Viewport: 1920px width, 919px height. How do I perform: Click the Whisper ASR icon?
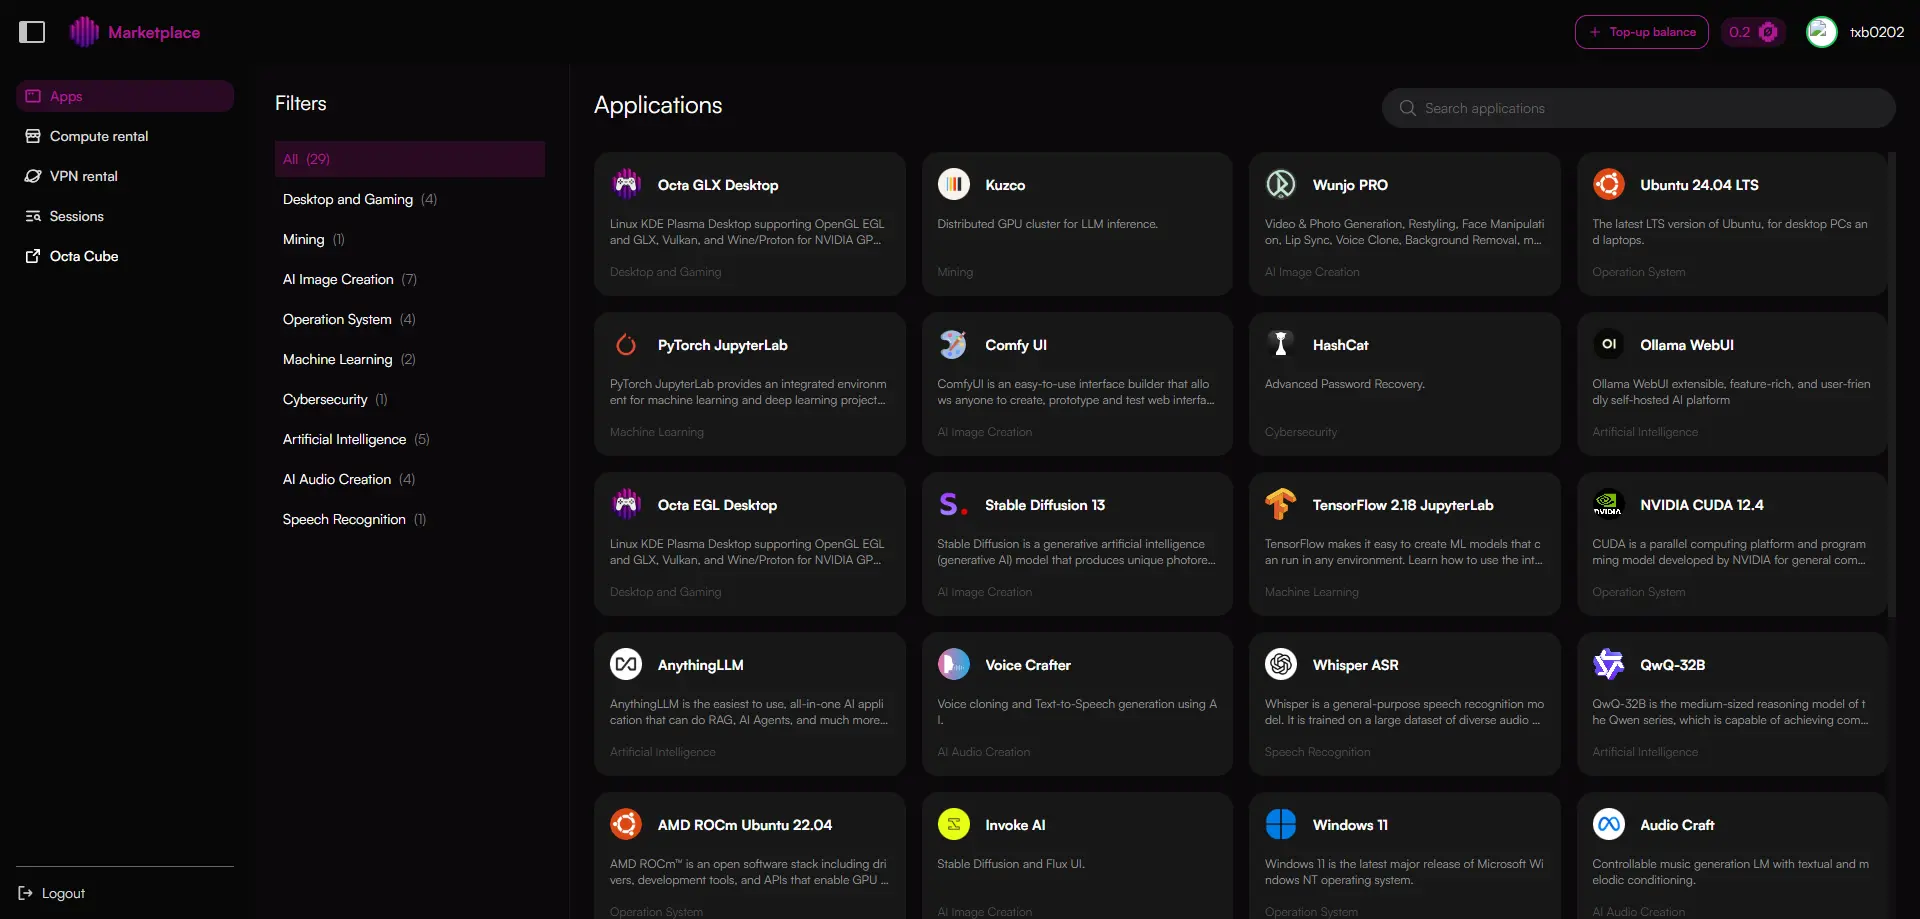point(1281,664)
